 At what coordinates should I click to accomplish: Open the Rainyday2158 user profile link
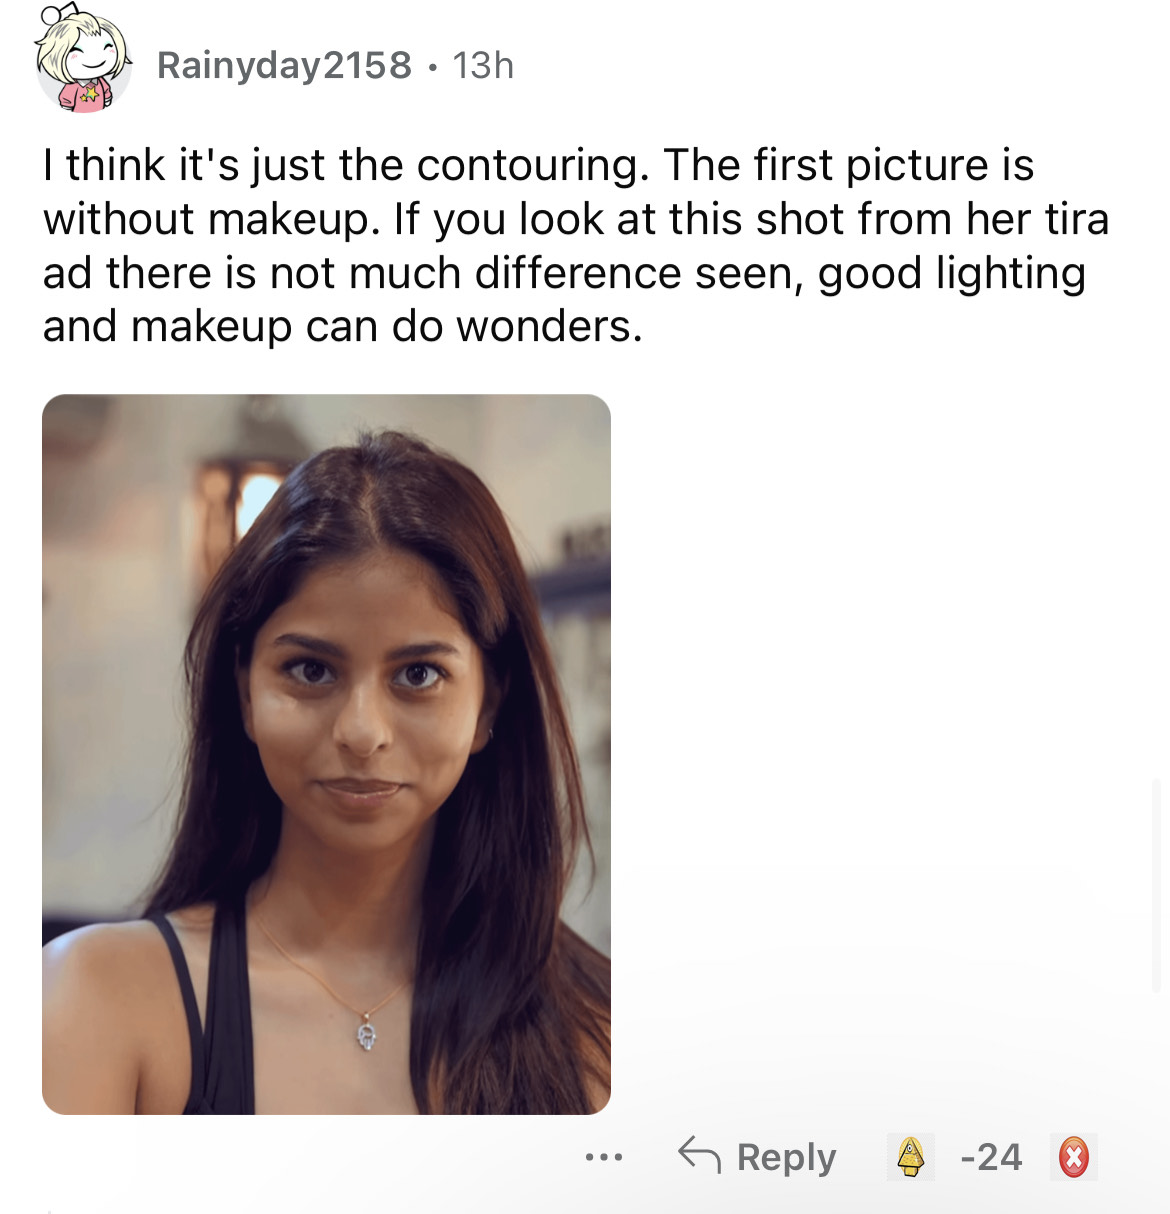[284, 65]
